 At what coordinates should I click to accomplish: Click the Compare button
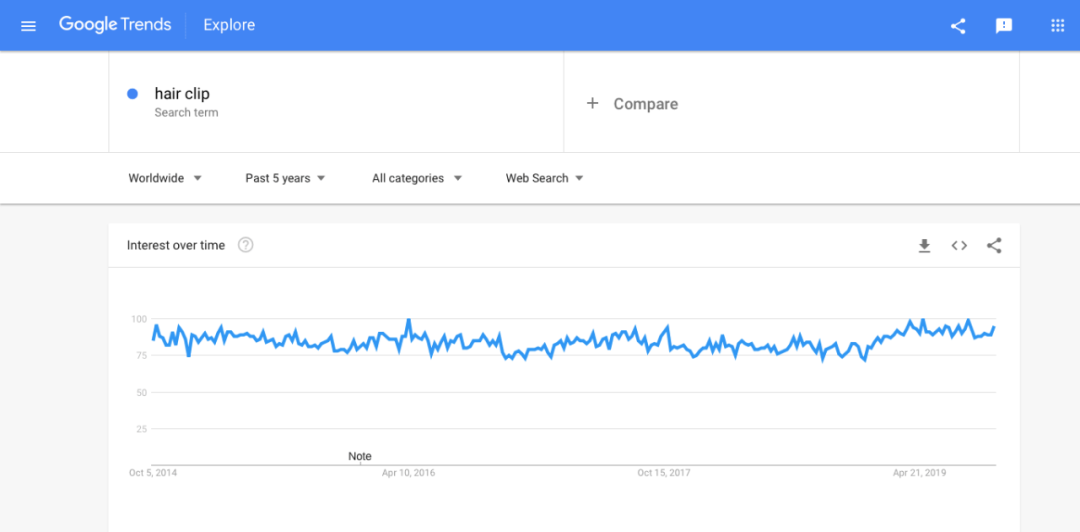(x=645, y=104)
